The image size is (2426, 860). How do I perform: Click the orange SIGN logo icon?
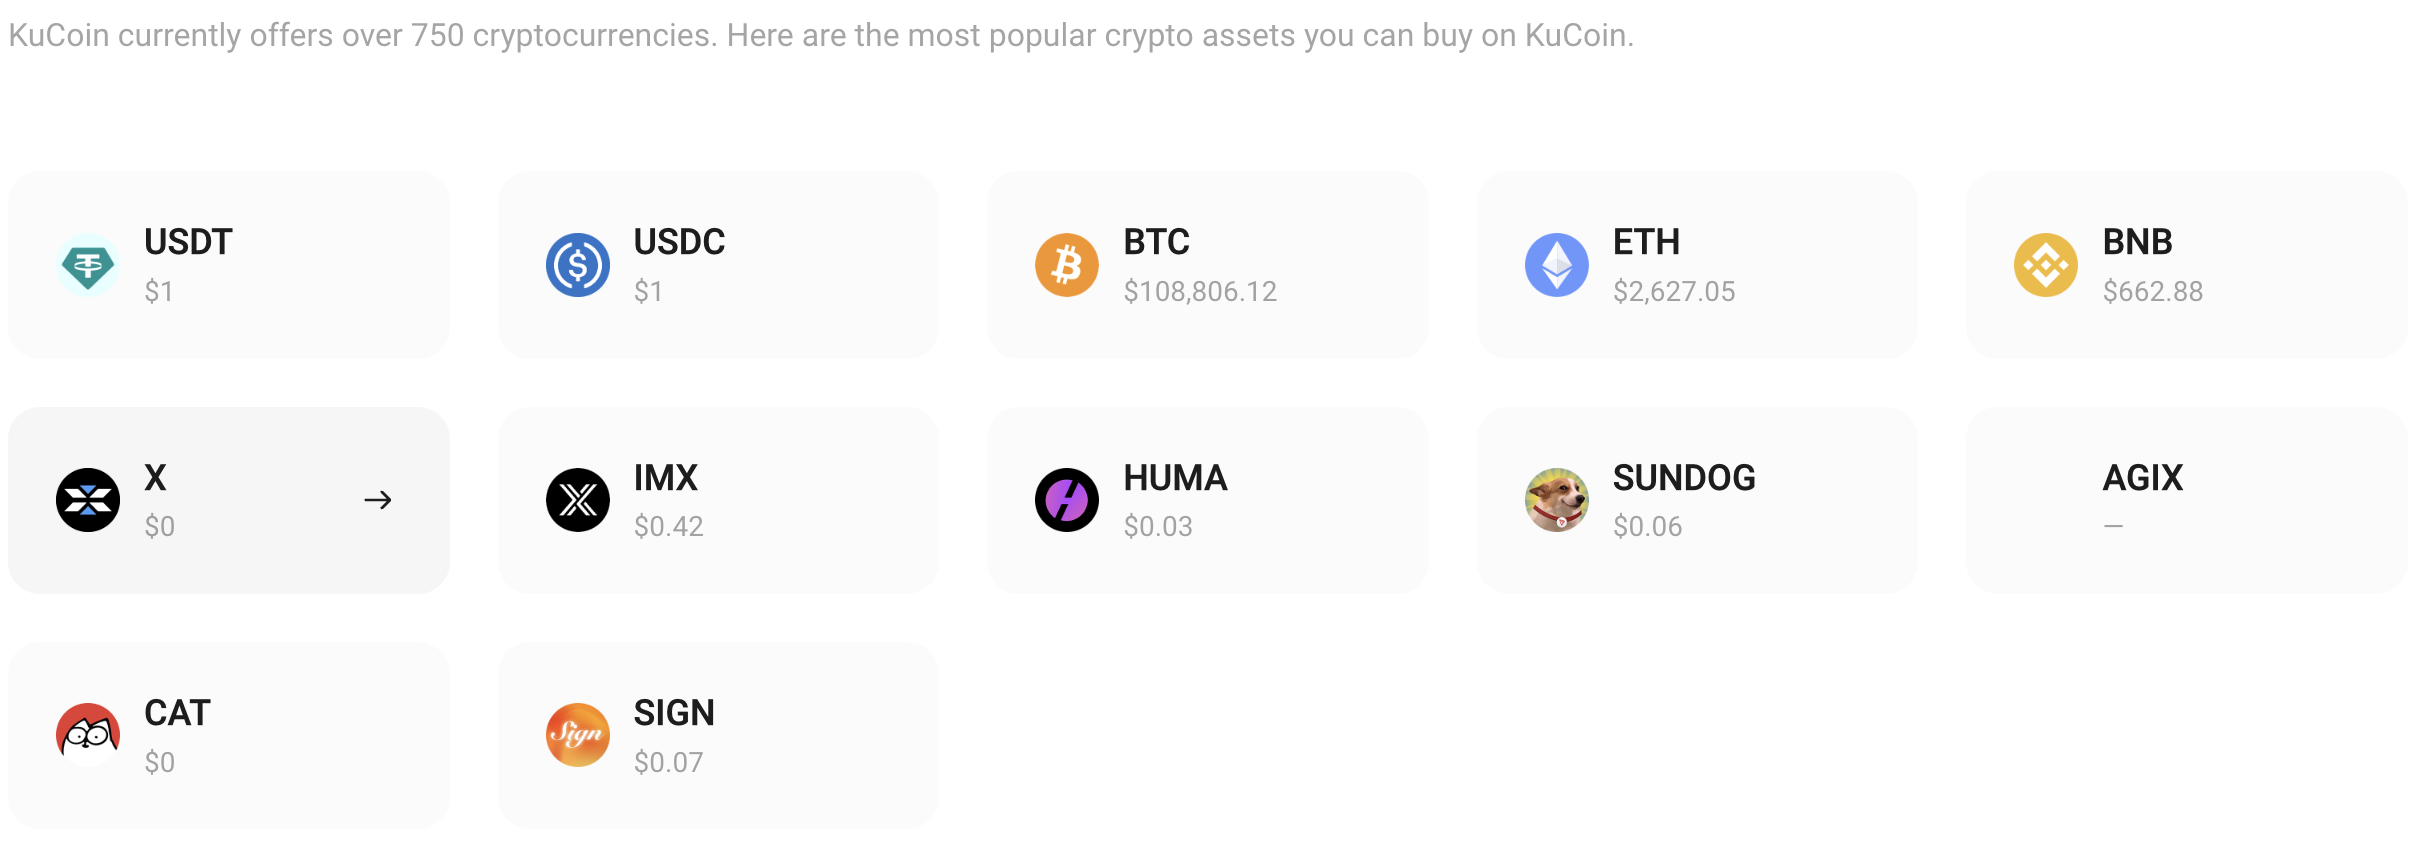click(578, 735)
